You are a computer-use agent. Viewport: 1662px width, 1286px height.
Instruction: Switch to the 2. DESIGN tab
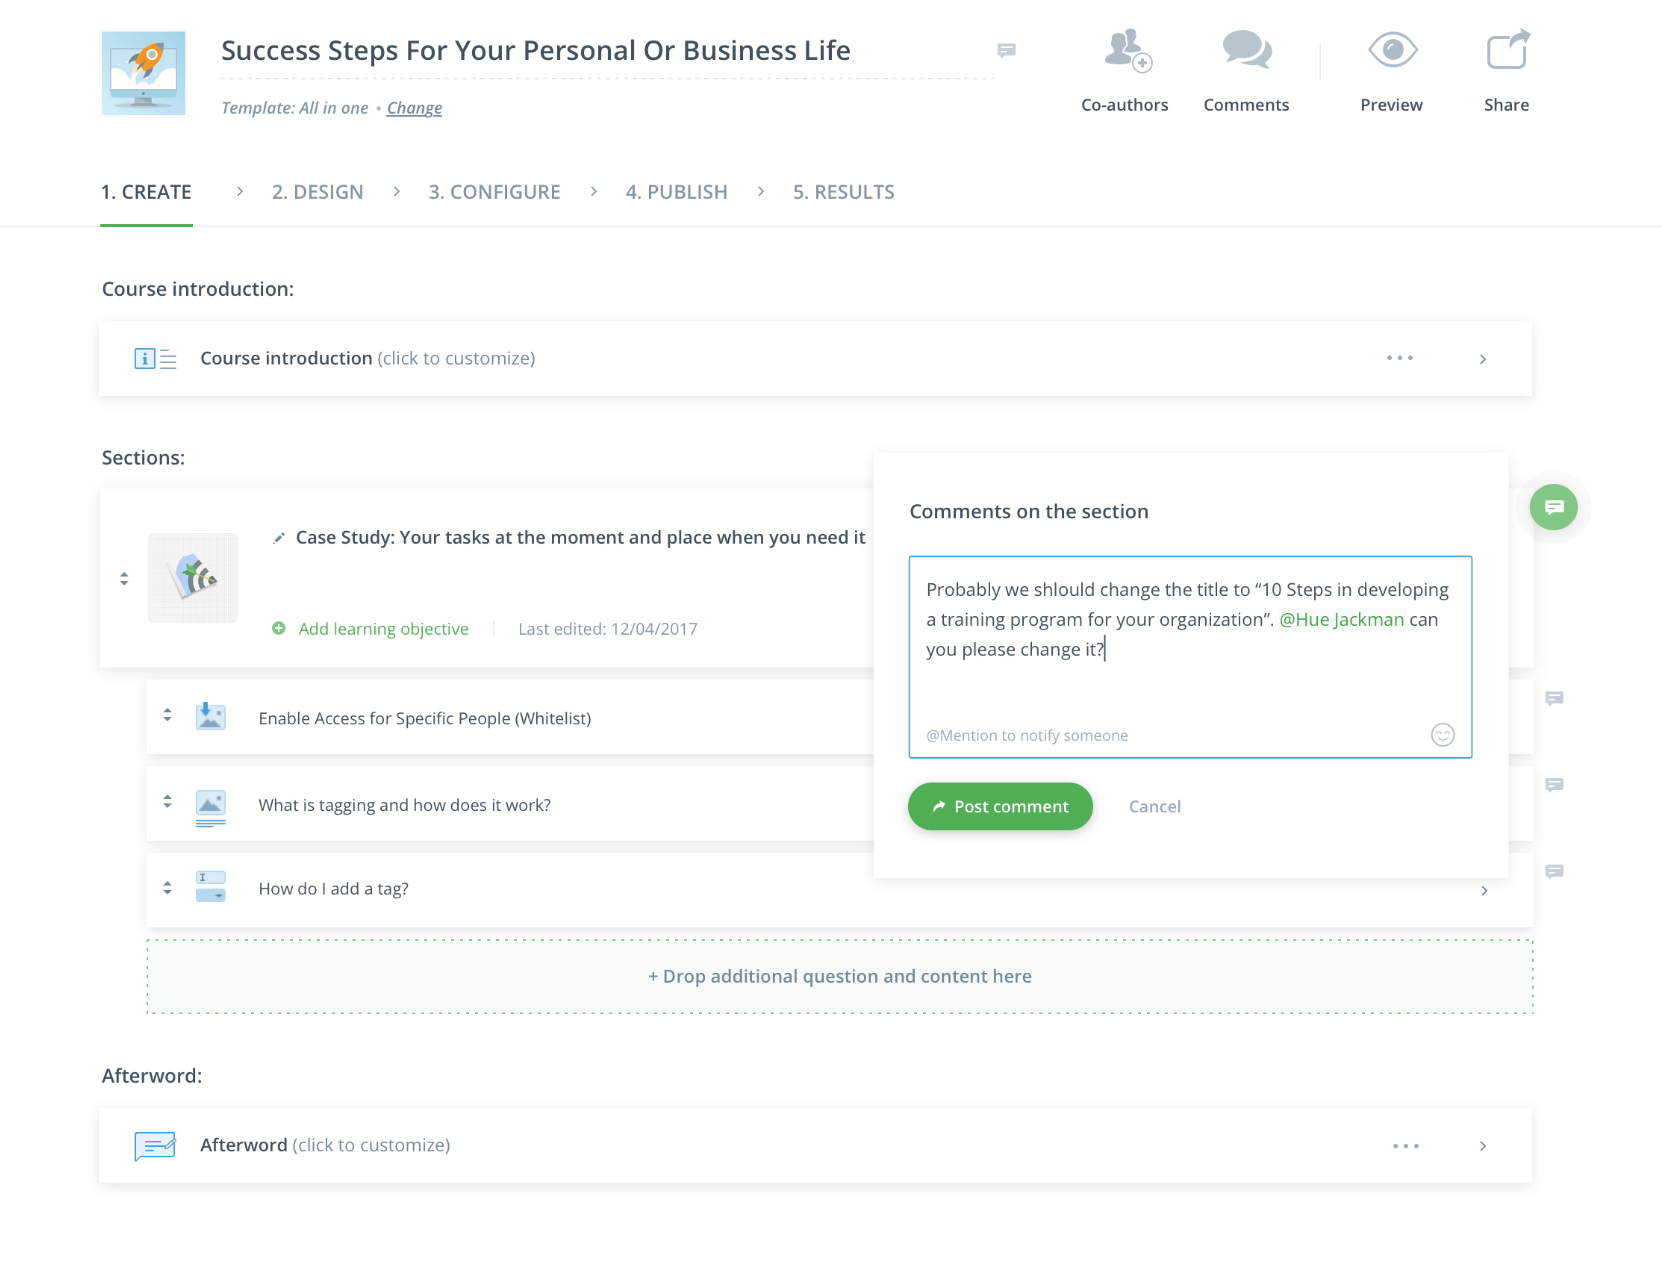(317, 192)
